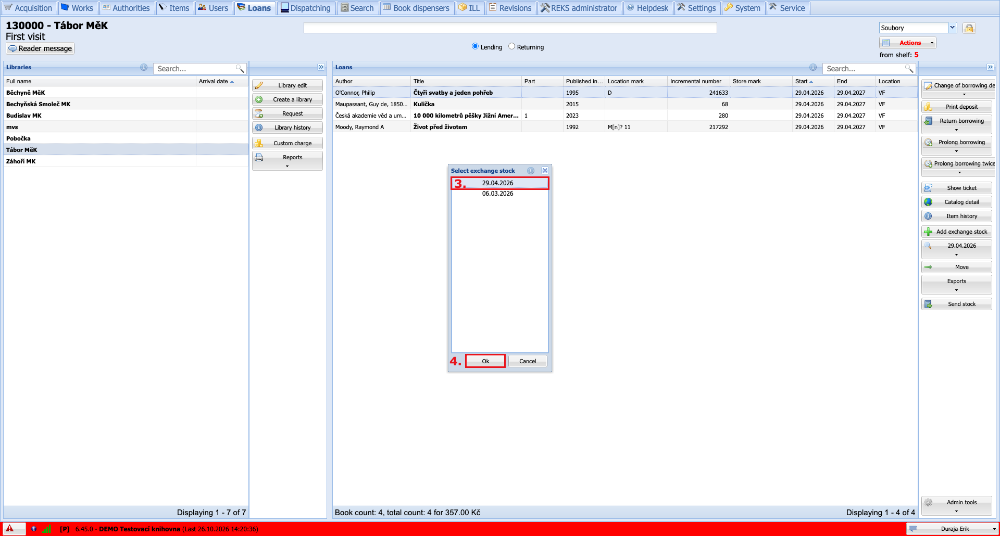Select 29.04.2026 in exchange stock list

coord(500,183)
